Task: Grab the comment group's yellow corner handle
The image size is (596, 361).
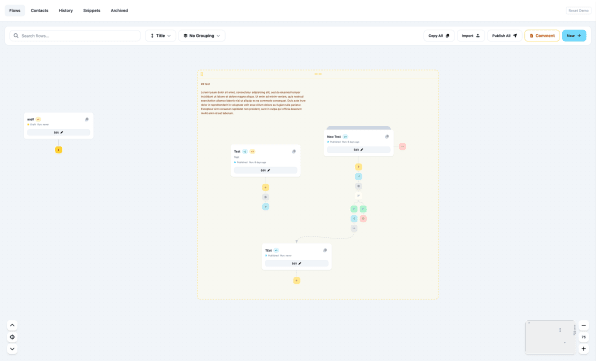Action: [x=202, y=74]
